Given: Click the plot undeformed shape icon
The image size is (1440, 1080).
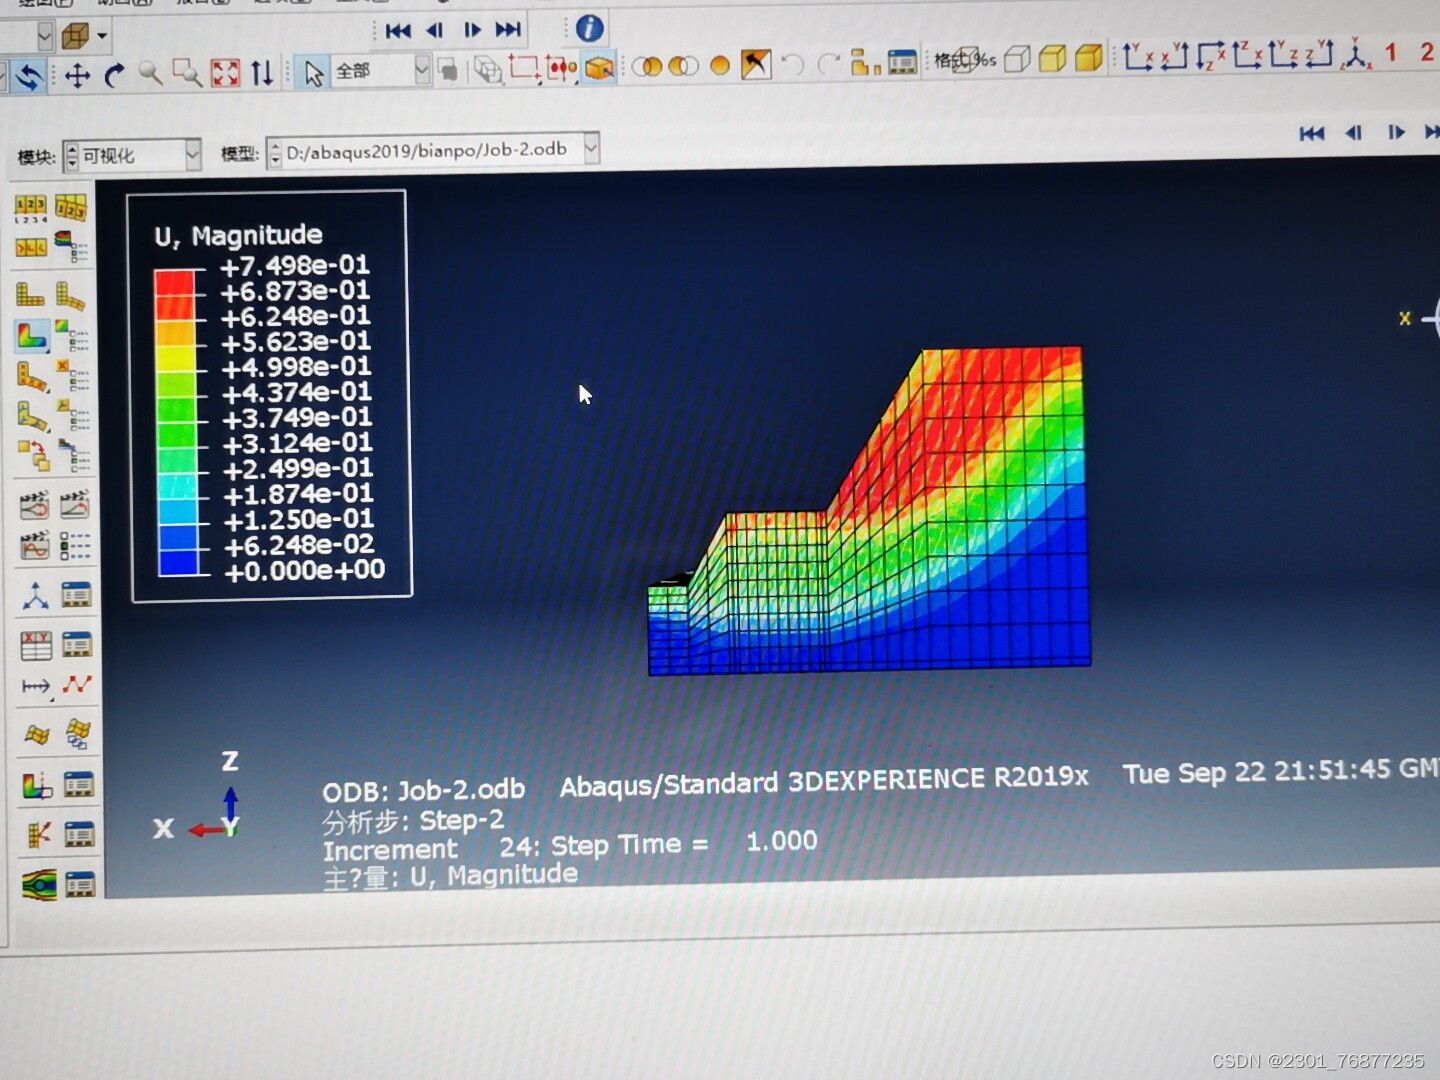Looking at the screenshot, I should click(30, 294).
